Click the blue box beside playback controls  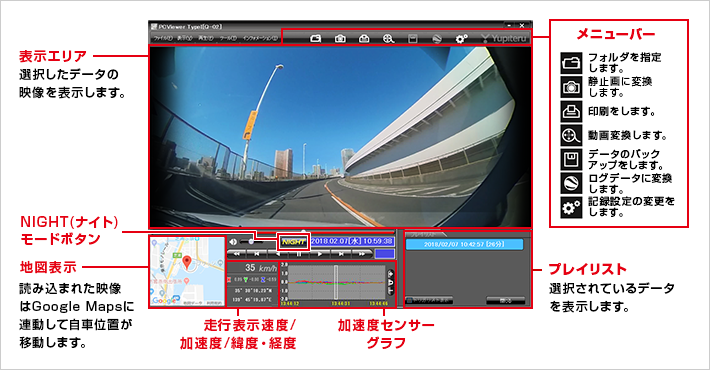point(384,254)
